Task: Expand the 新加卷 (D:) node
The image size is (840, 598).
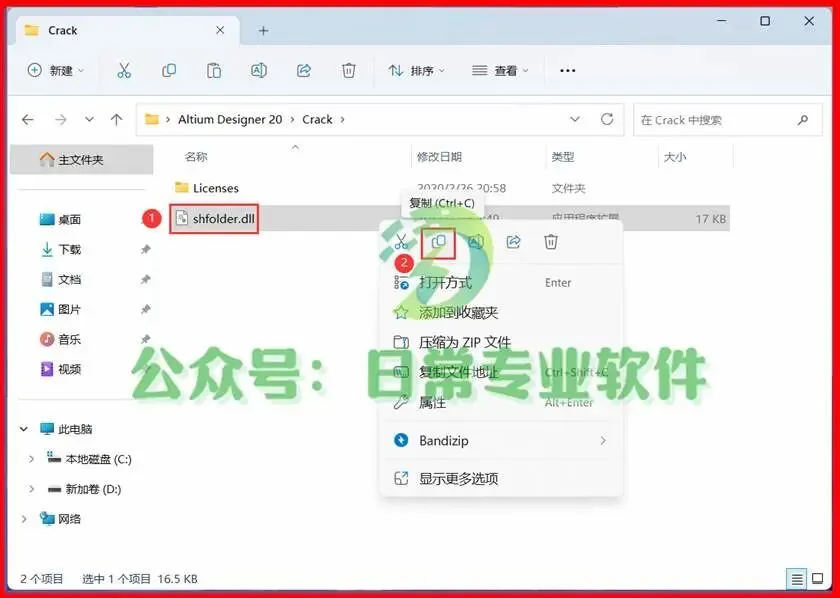Action: click(x=32, y=489)
